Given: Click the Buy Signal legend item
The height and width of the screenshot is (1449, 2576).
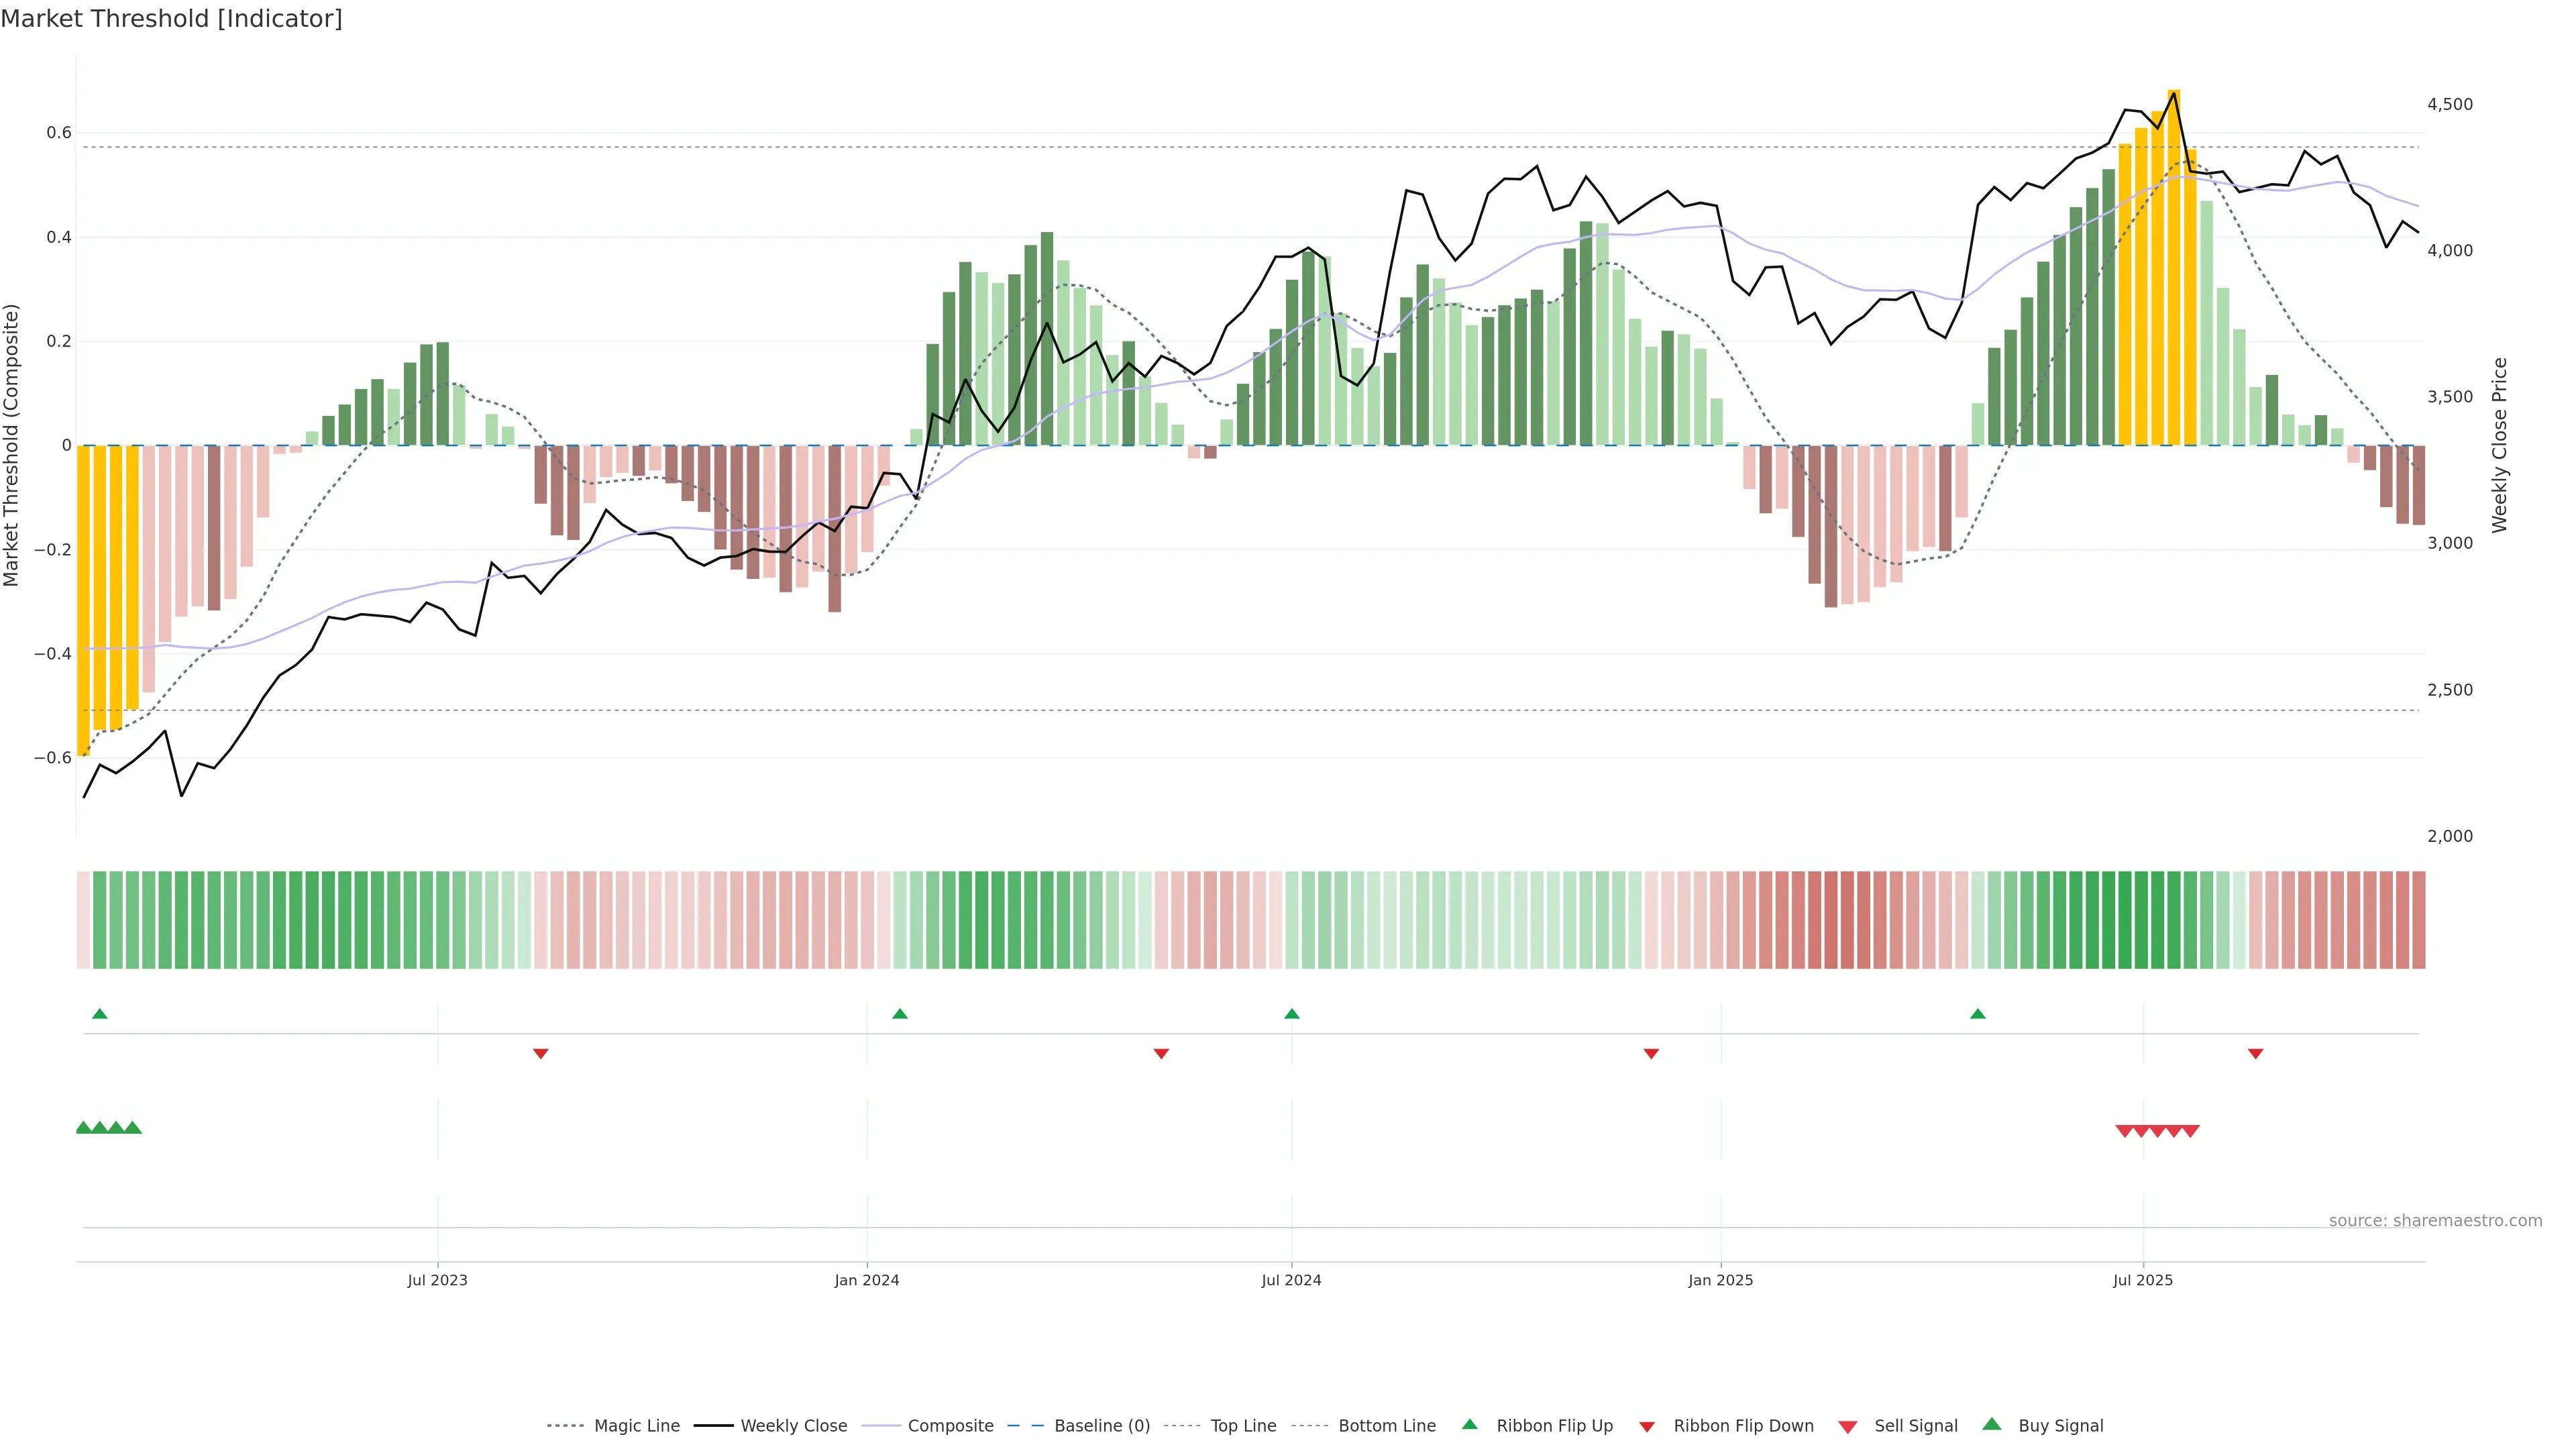Looking at the screenshot, I should click(x=2060, y=1426).
